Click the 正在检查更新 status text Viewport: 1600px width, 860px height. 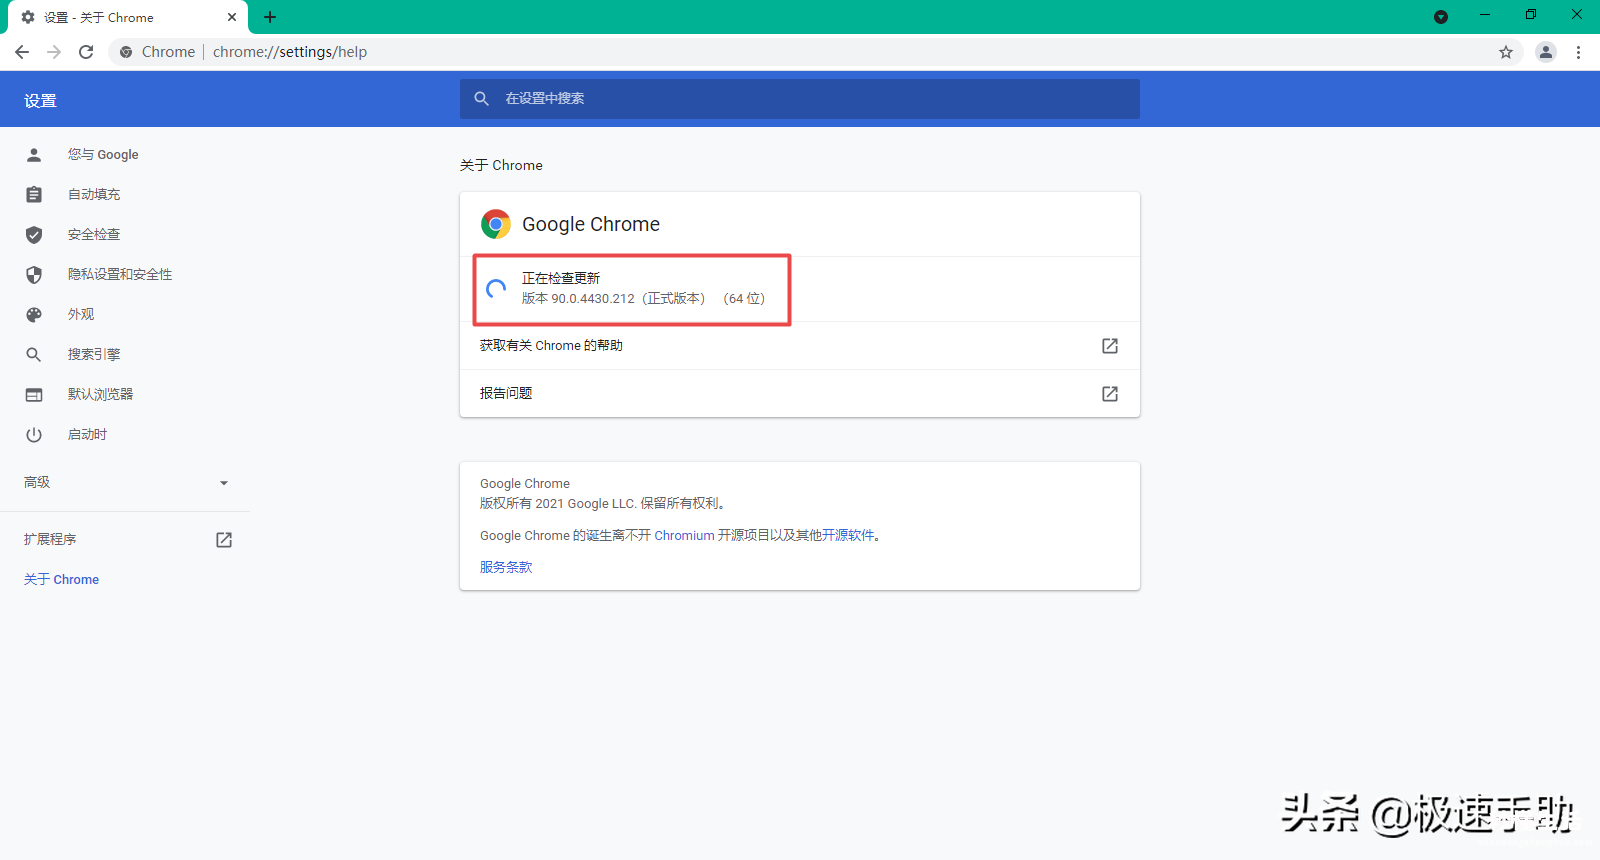click(561, 279)
